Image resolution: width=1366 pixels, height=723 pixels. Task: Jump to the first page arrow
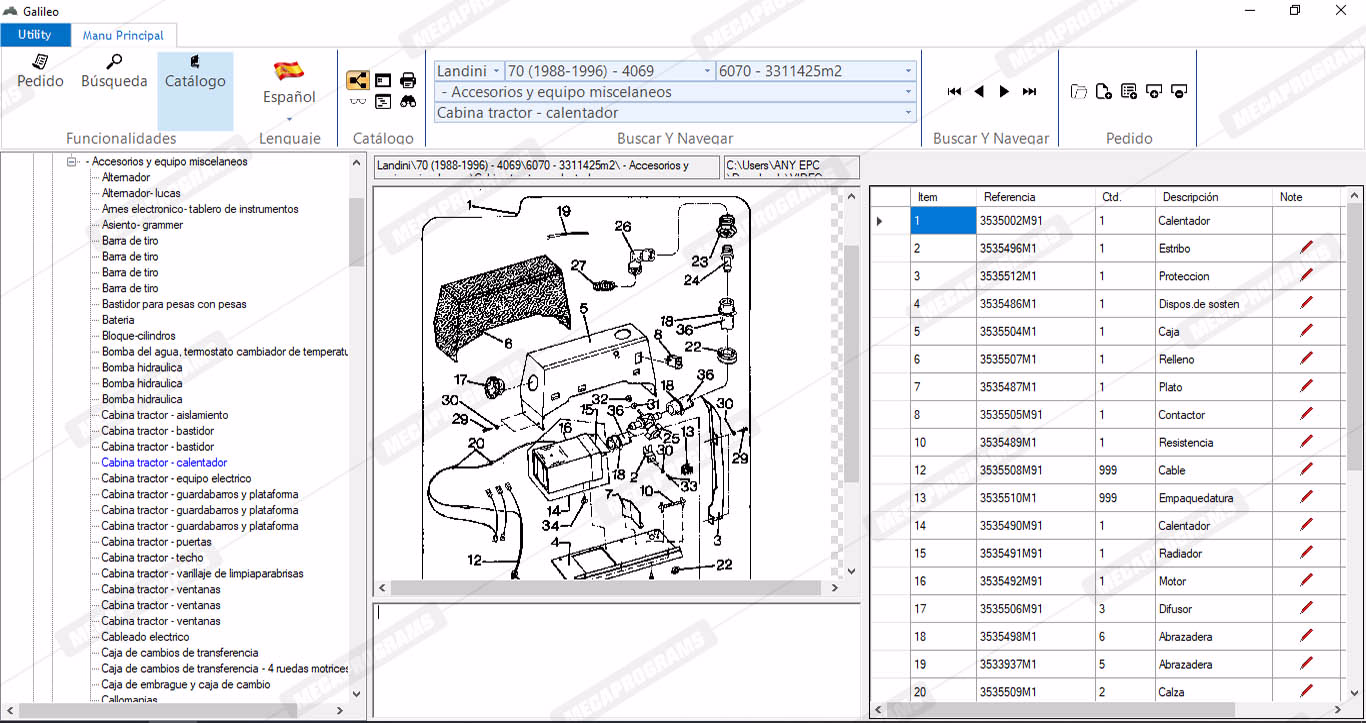coord(954,92)
